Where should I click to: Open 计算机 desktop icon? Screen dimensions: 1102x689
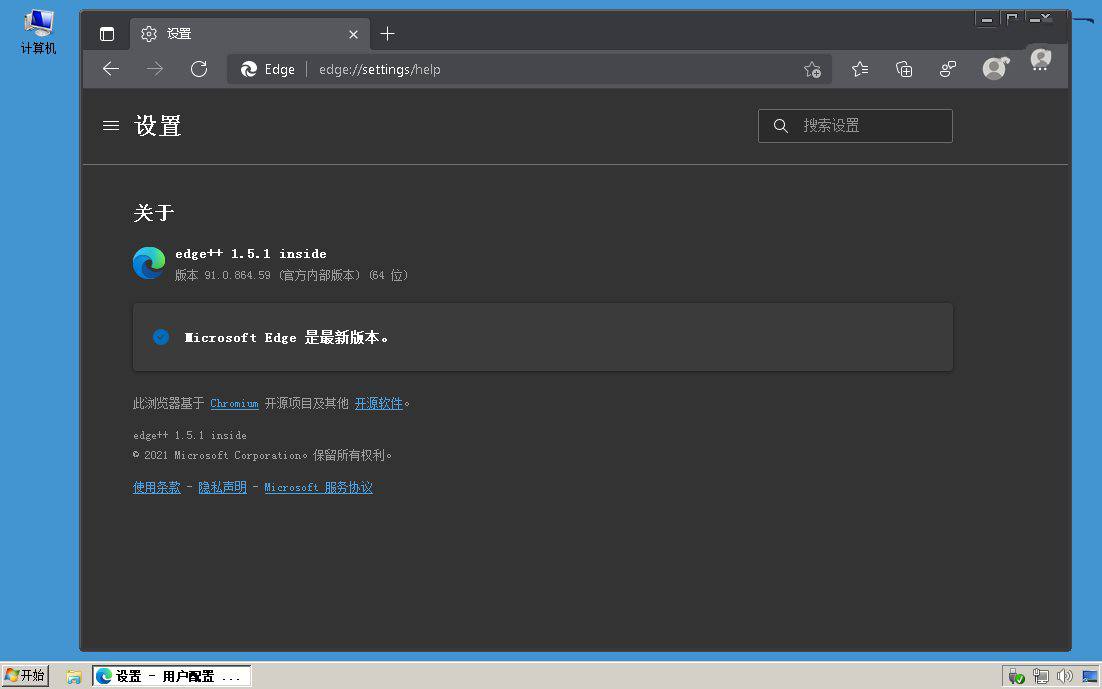pos(39,32)
